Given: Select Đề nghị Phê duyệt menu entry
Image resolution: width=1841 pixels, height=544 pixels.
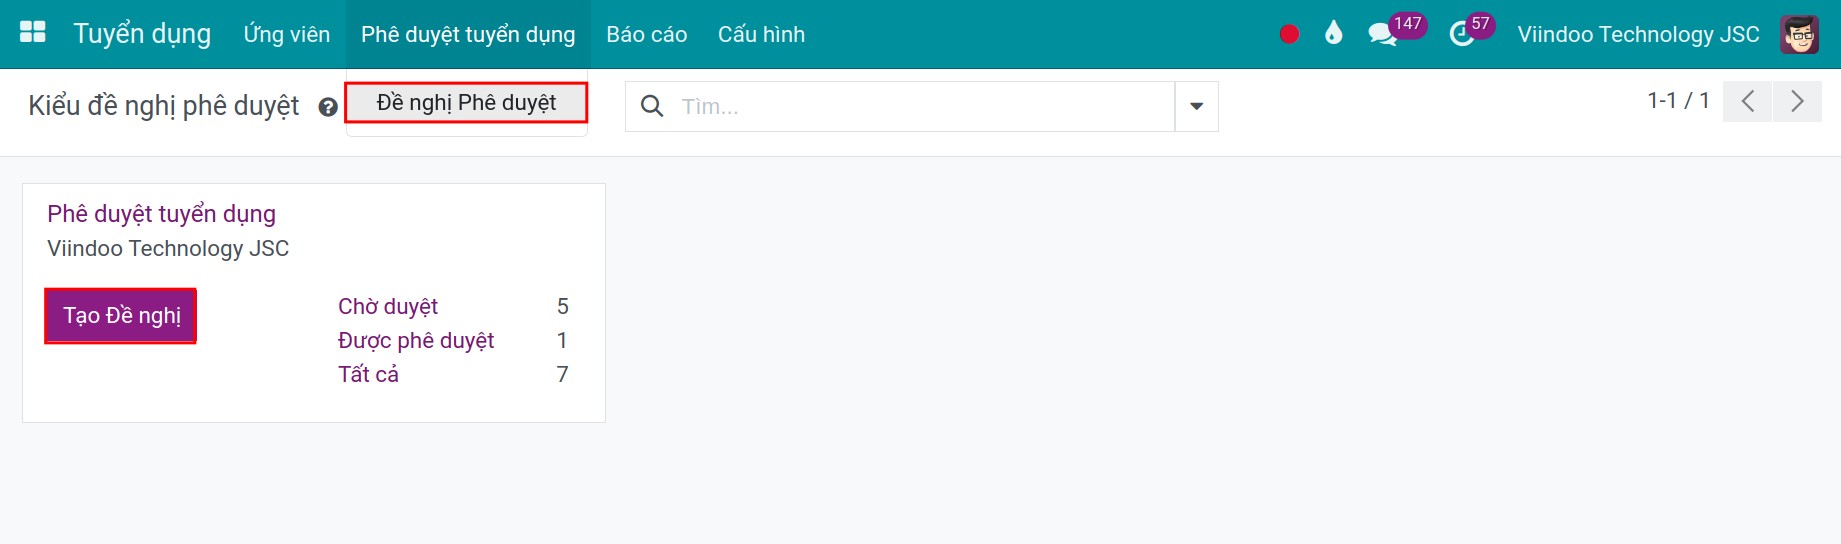Looking at the screenshot, I should [x=466, y=103].
